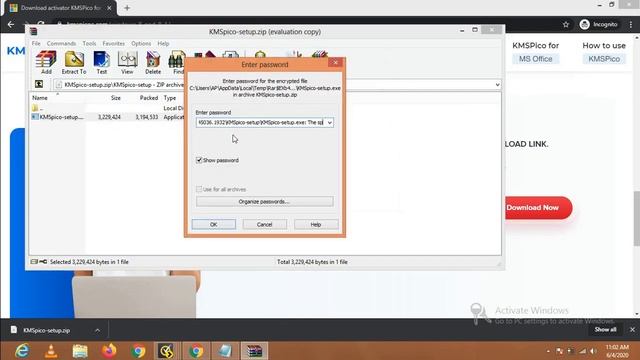This screenshot has height=360, width=640.
Task: Close the Download activator KMSPico tab
Action: click(x=109, y=8)
